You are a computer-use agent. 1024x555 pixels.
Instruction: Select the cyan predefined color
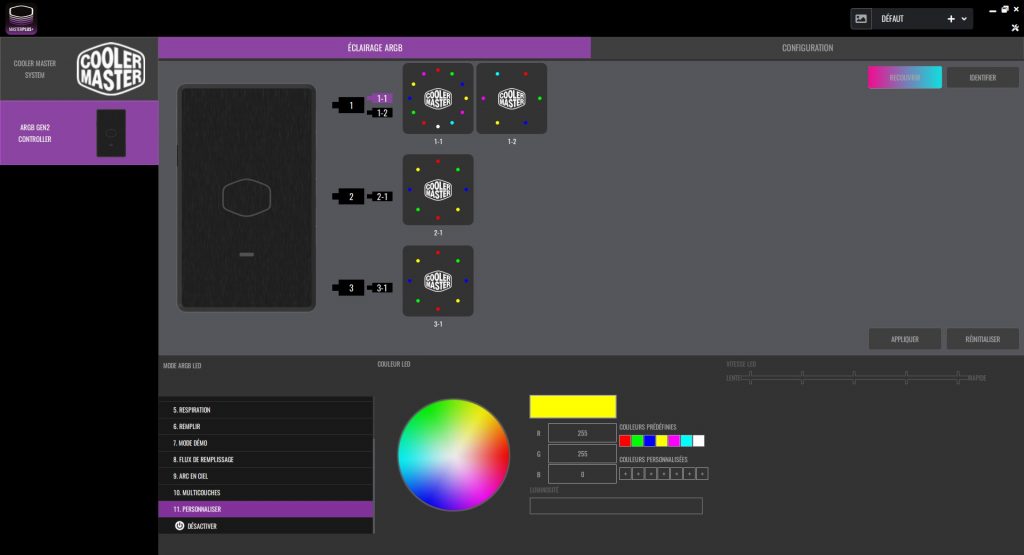coord(686,441)
